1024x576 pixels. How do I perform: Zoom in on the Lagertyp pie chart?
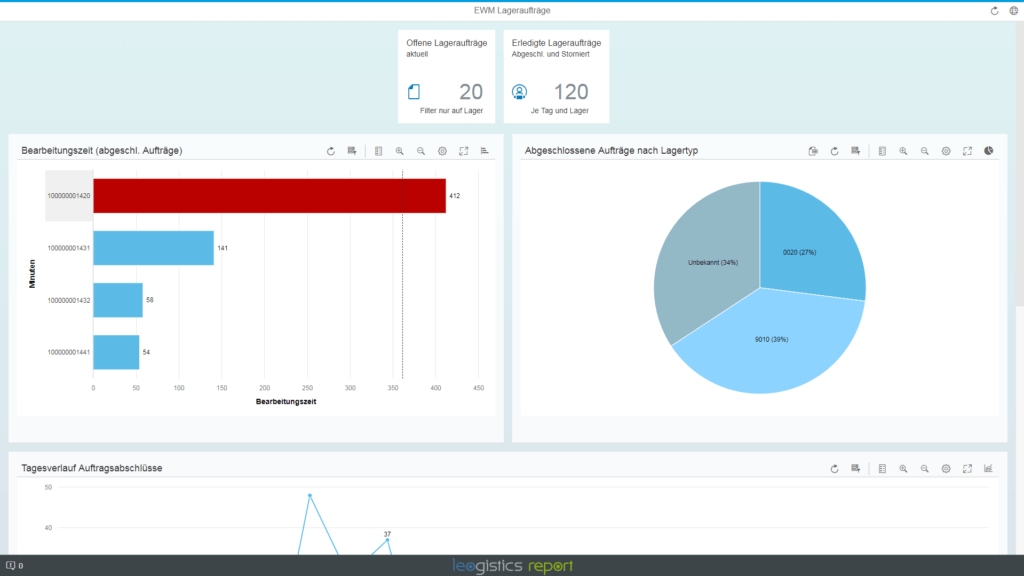point(903,151)
